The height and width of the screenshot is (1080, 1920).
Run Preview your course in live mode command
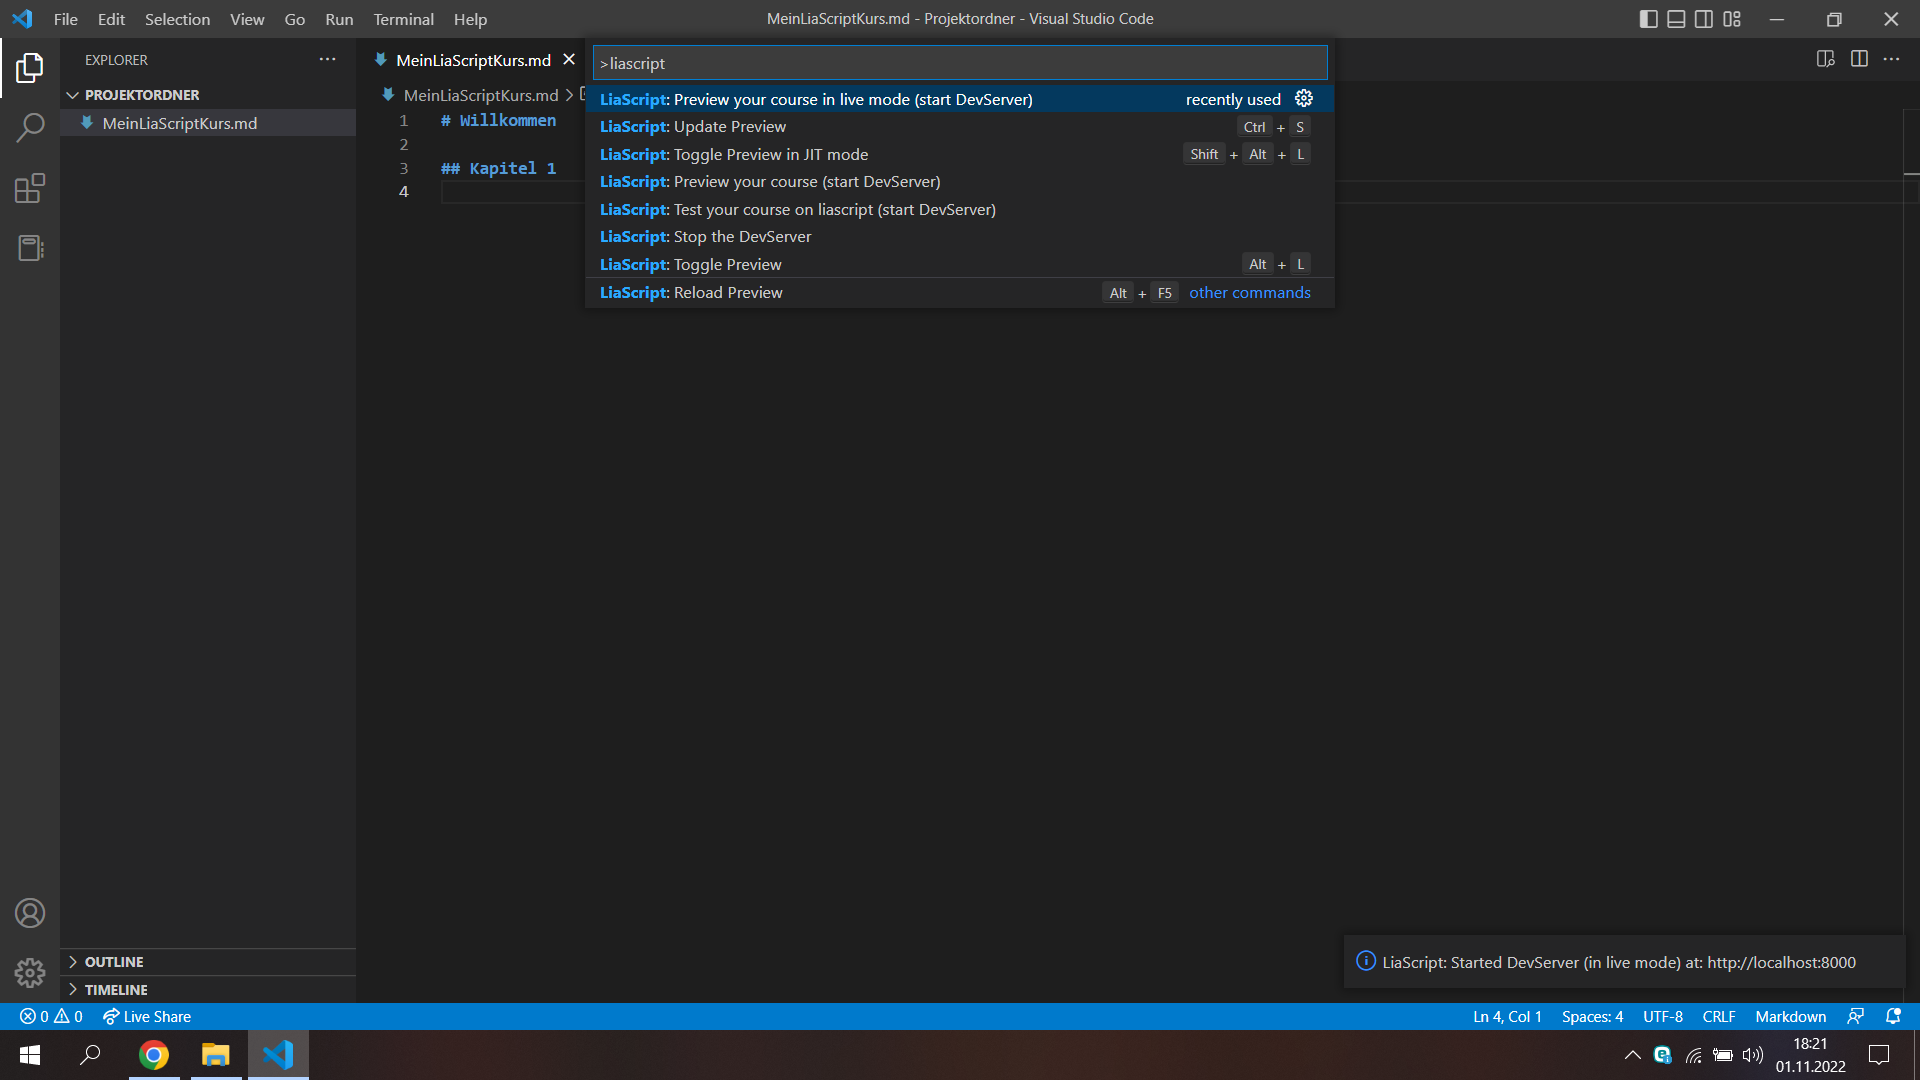click(960, 99)
